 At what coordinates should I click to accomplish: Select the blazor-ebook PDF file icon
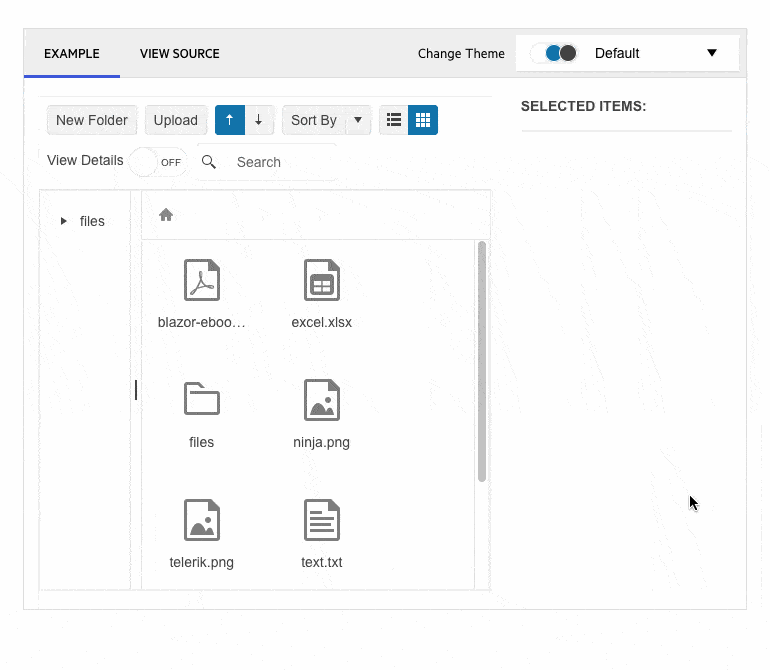[201, 280]
